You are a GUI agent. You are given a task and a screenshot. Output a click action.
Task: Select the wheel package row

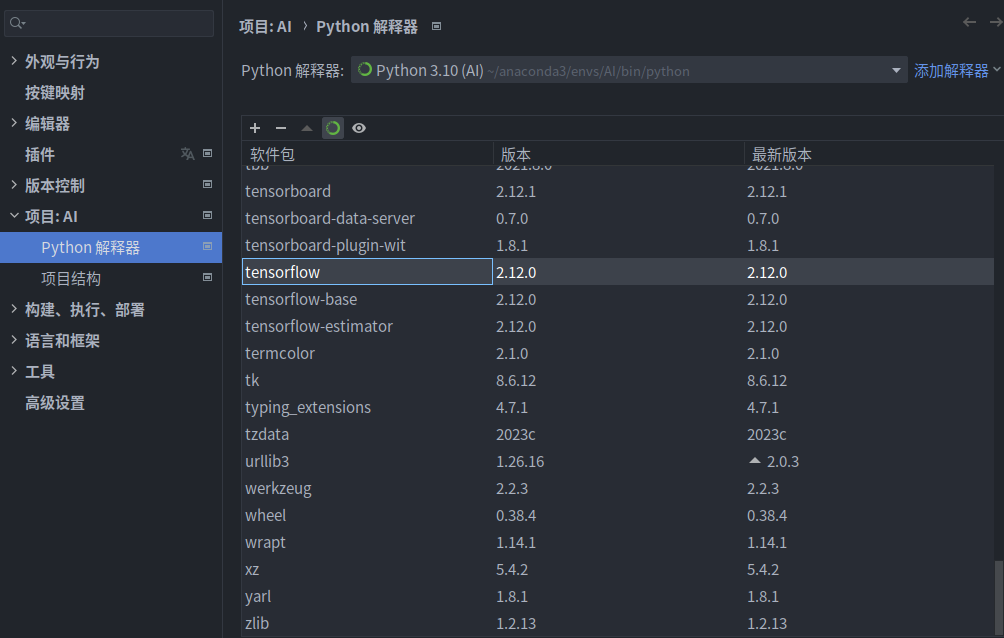click(x=618, y=515)
